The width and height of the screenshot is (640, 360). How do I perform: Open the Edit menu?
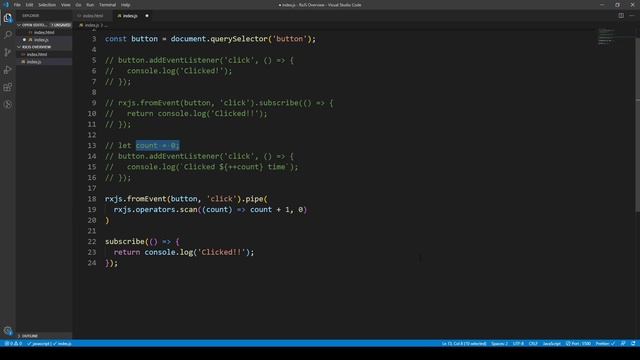29,5
